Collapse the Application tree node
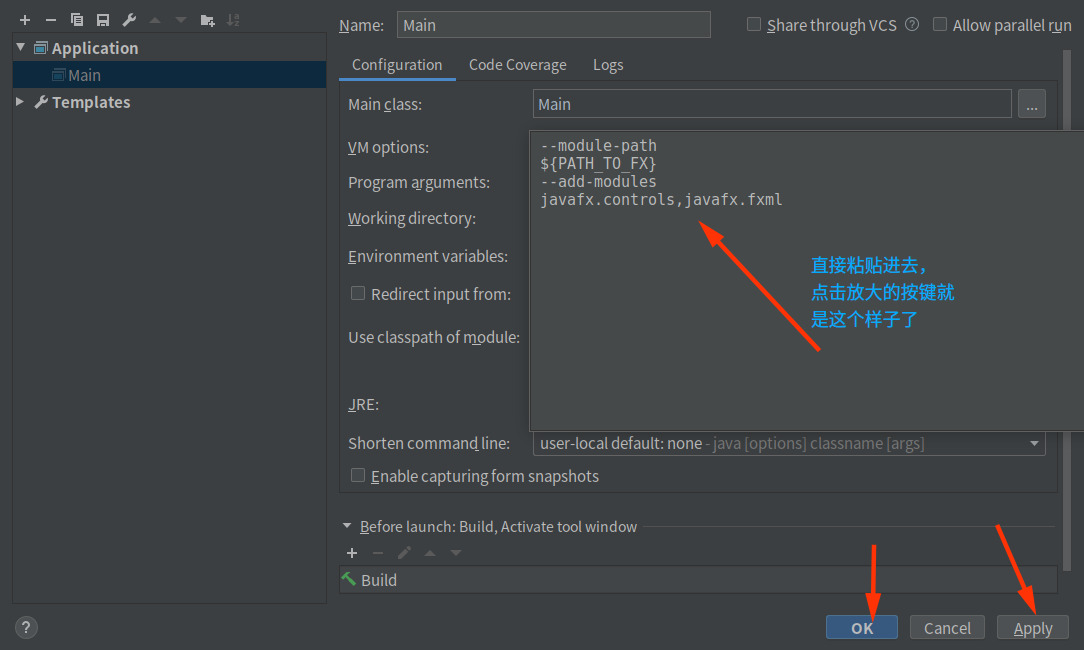This screenshot has height=650, width=1084. point(20,47)
